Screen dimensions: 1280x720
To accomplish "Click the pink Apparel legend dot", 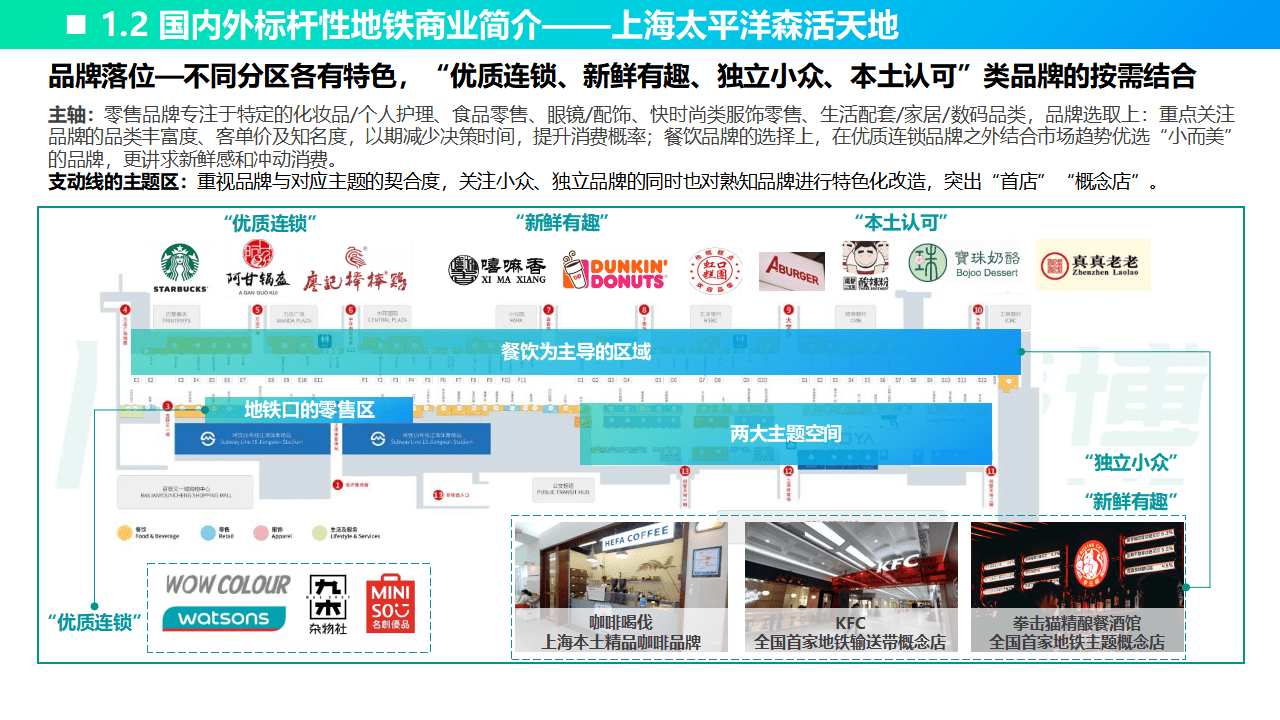I will 261,533.
